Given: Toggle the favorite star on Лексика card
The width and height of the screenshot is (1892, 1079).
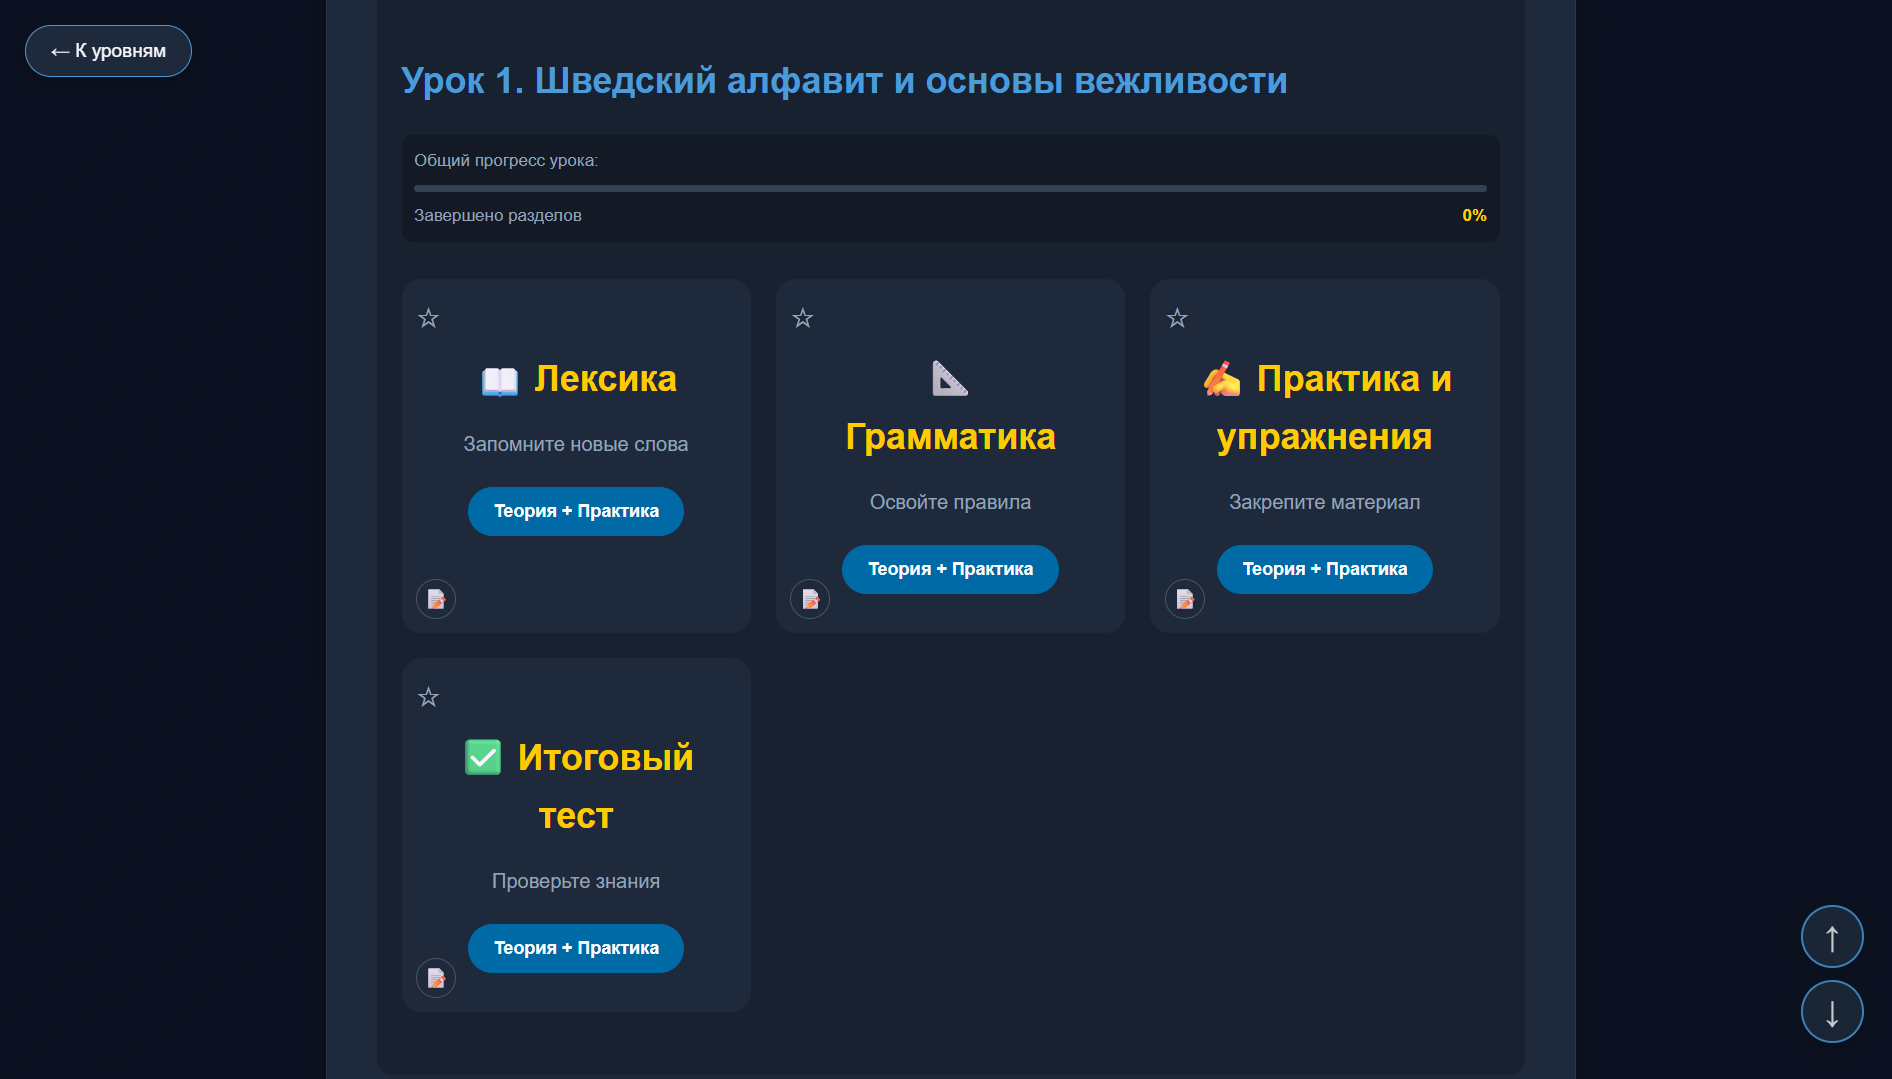Looking at the screenshot, I should [x=428, y=318].
